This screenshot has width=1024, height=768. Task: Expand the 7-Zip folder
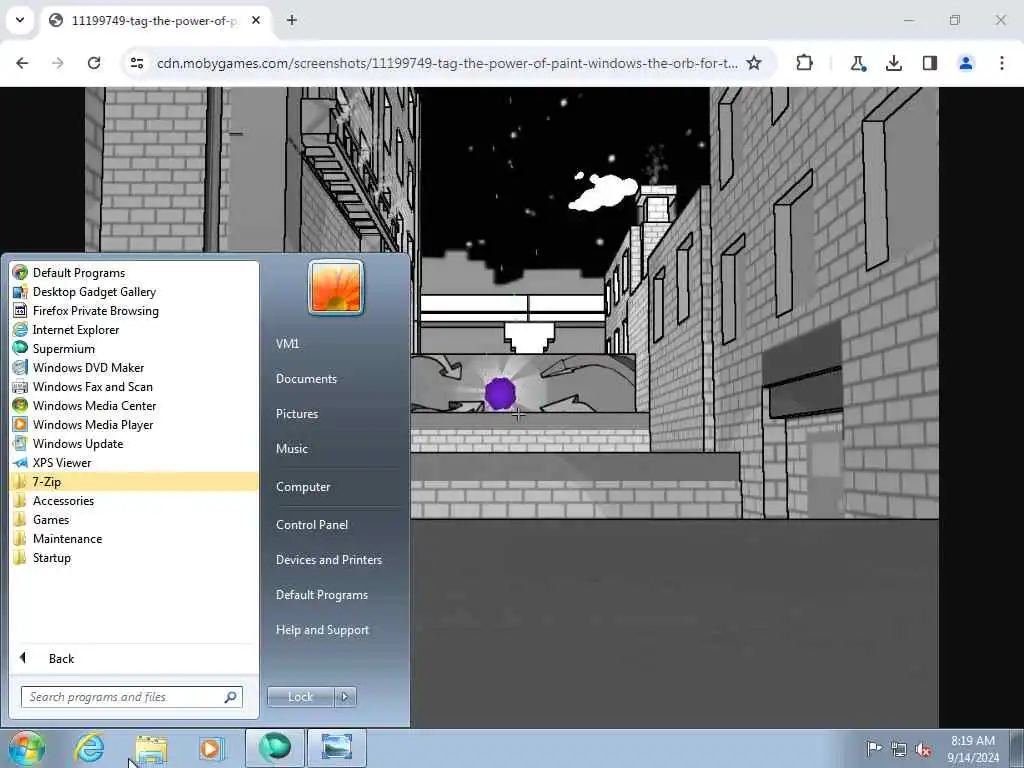134,481
